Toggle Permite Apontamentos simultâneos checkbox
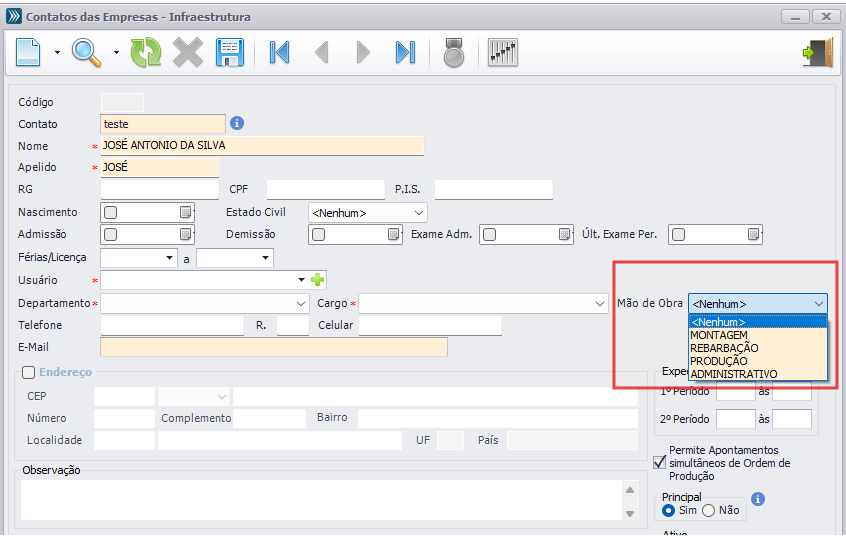Image resolution: width=846 pixels, height=536 pixels. (x=659, y=462)
